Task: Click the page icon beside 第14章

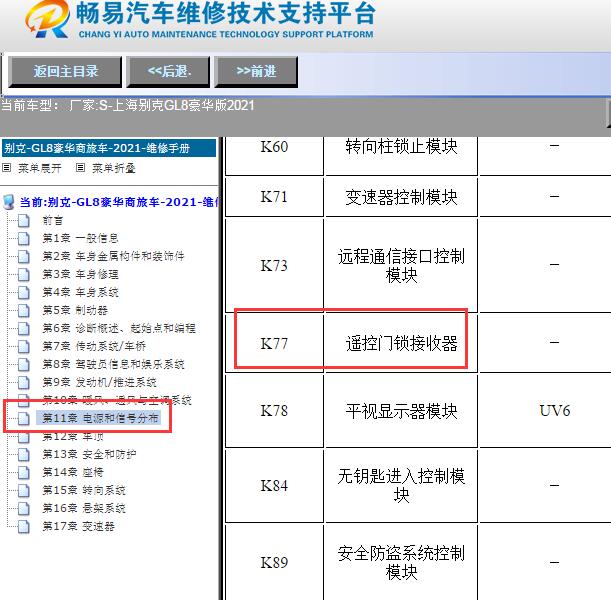Action: point(24,472)
